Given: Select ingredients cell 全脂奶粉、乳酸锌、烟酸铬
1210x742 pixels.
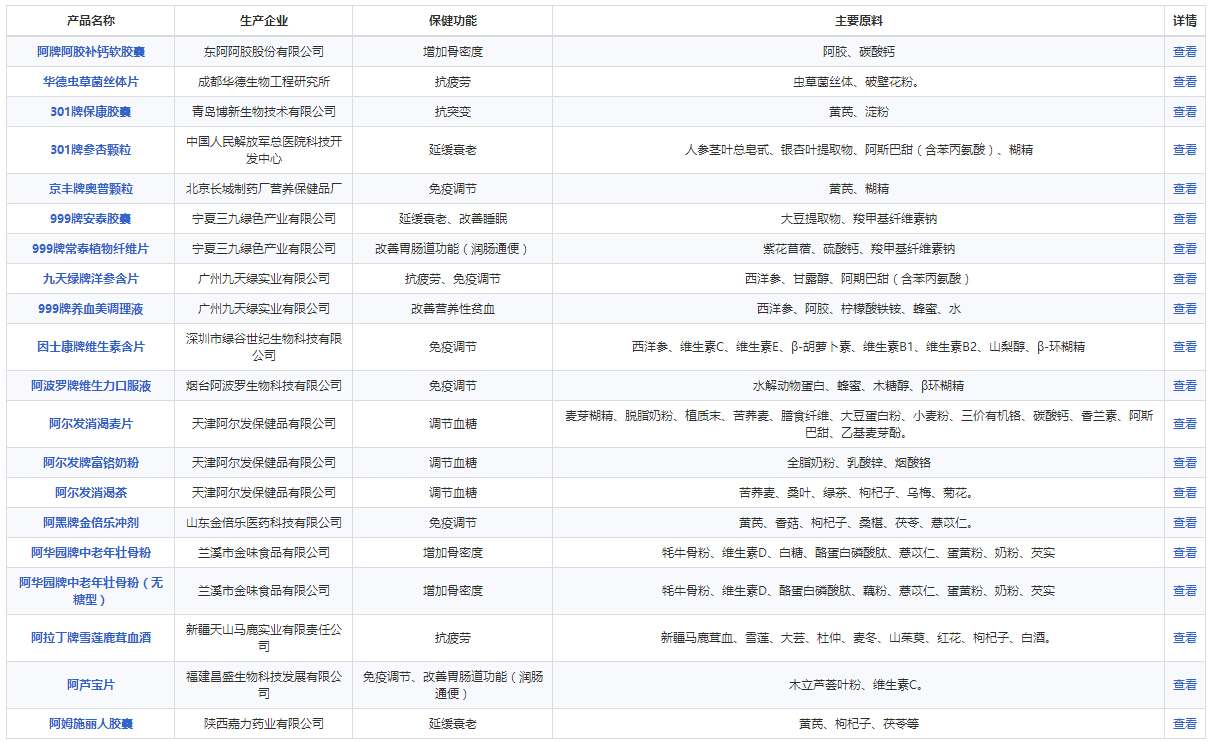Looking at the screenshot, I should (859, 463).
